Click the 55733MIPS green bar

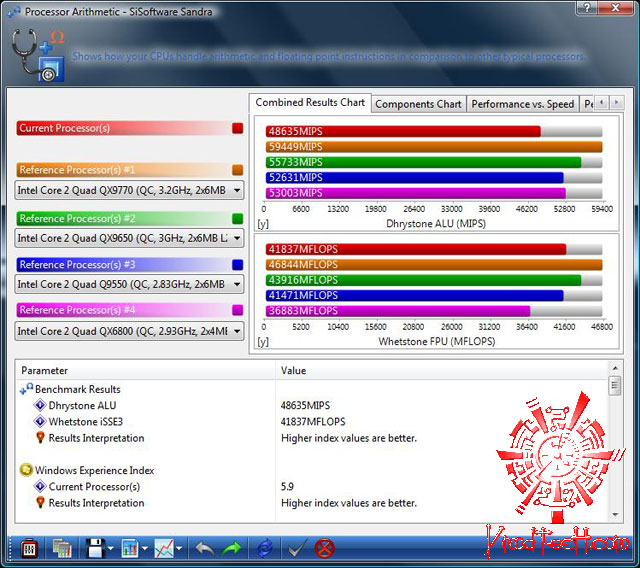tap(423, 162)
